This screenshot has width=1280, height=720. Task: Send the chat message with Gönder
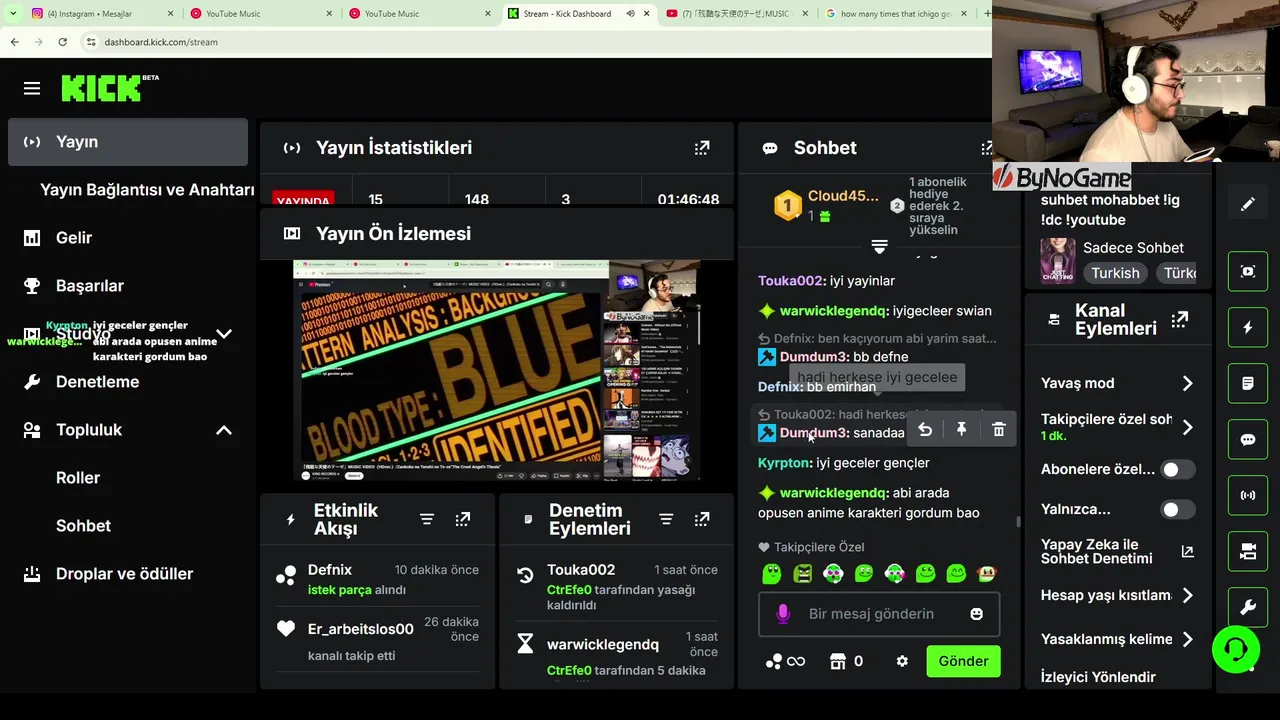963,661
